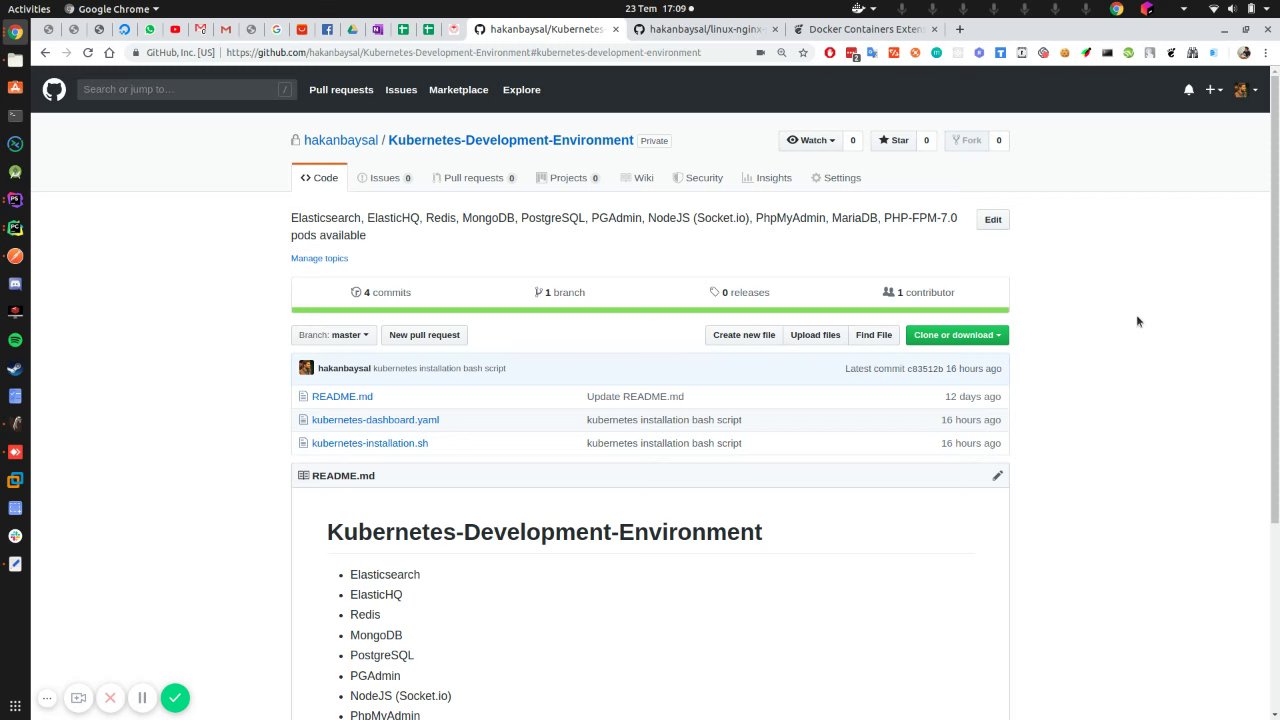Click the zoom magnifier icon in address bar
Screen dimensions: 1280x720
pos(782,52)
